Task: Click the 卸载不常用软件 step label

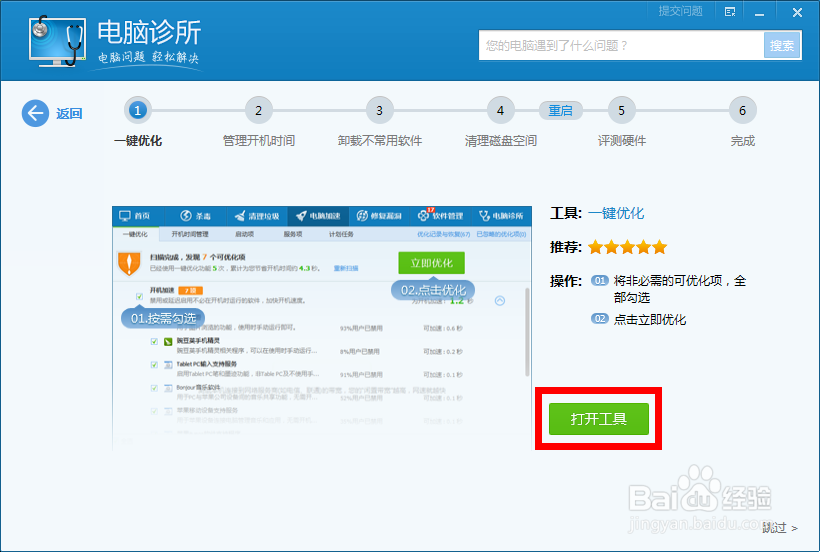Action: click(x=380, y=141)
